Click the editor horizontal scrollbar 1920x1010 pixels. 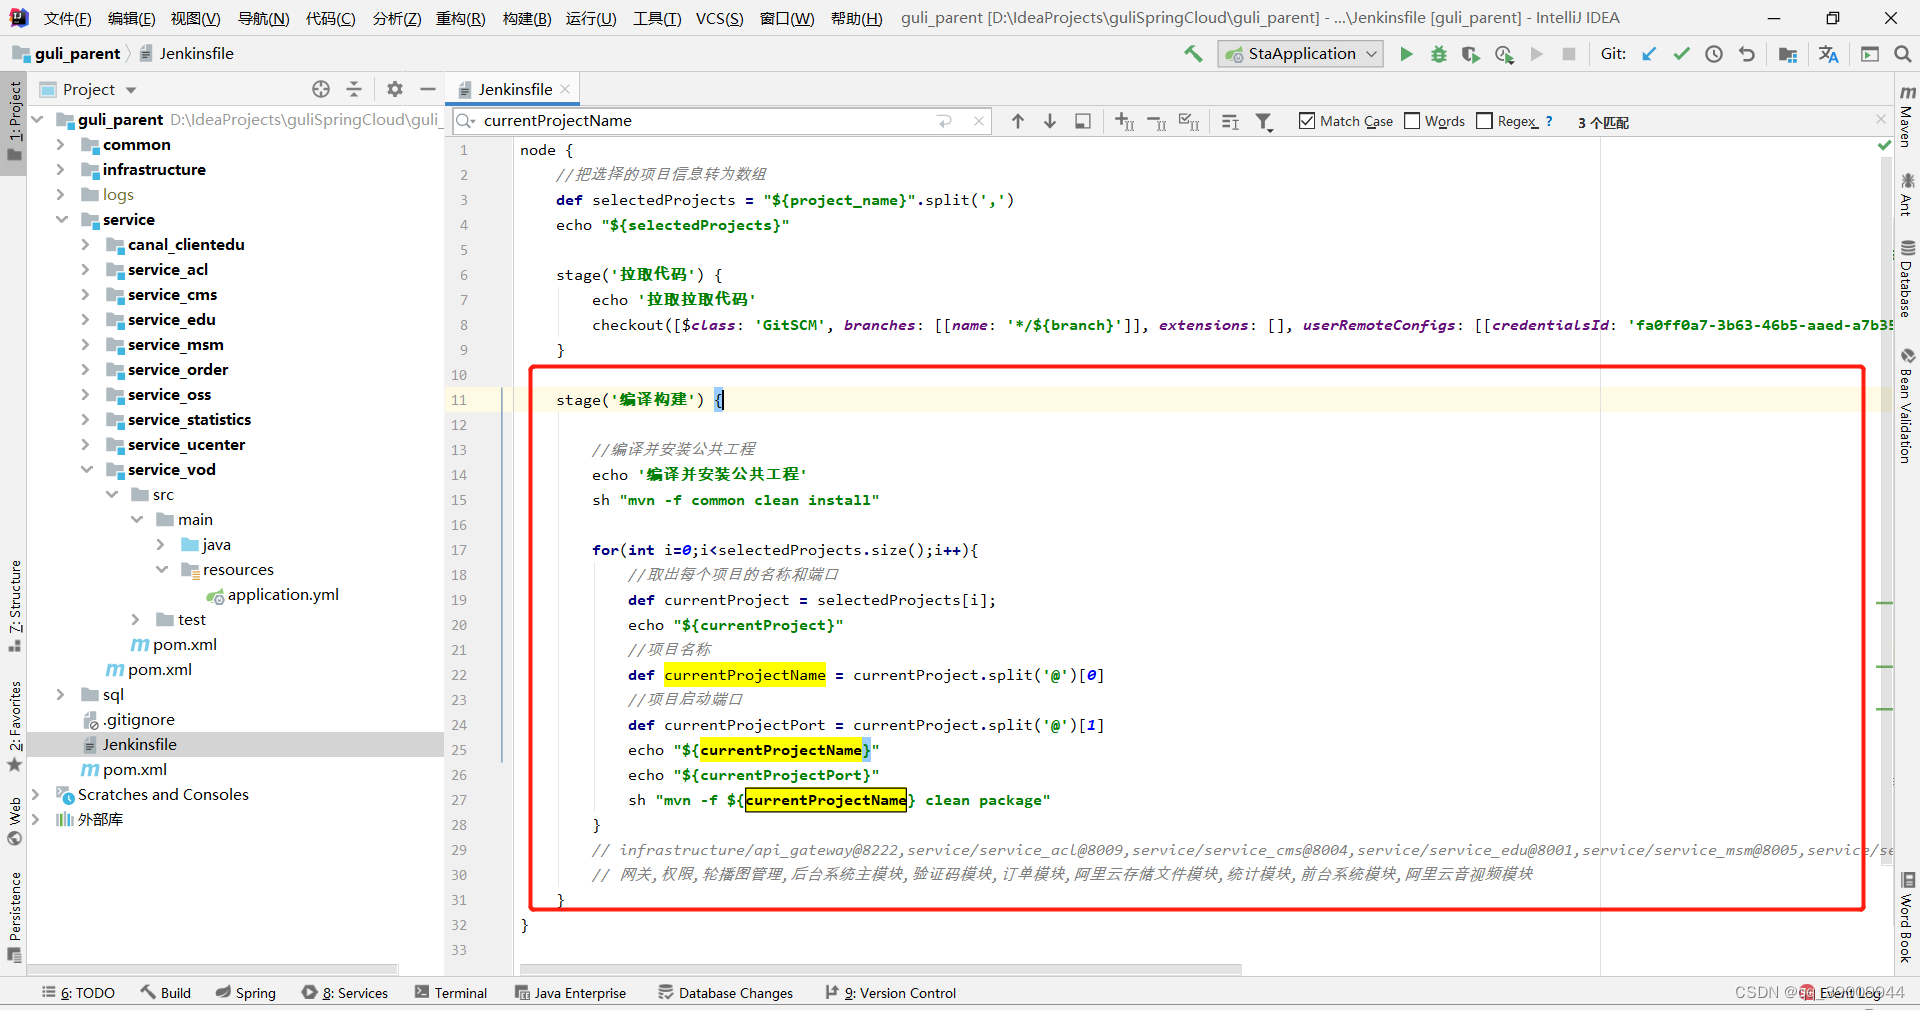coord(880,969)
